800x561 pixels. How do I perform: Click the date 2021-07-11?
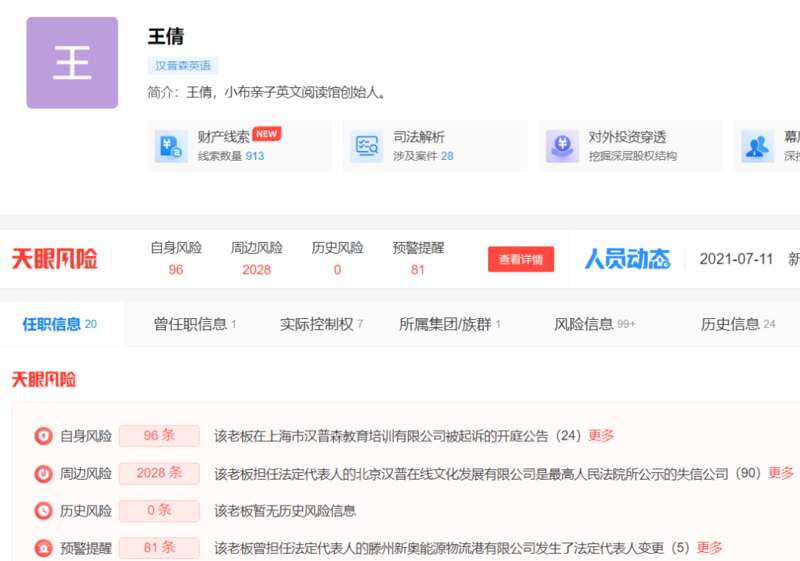736,259
